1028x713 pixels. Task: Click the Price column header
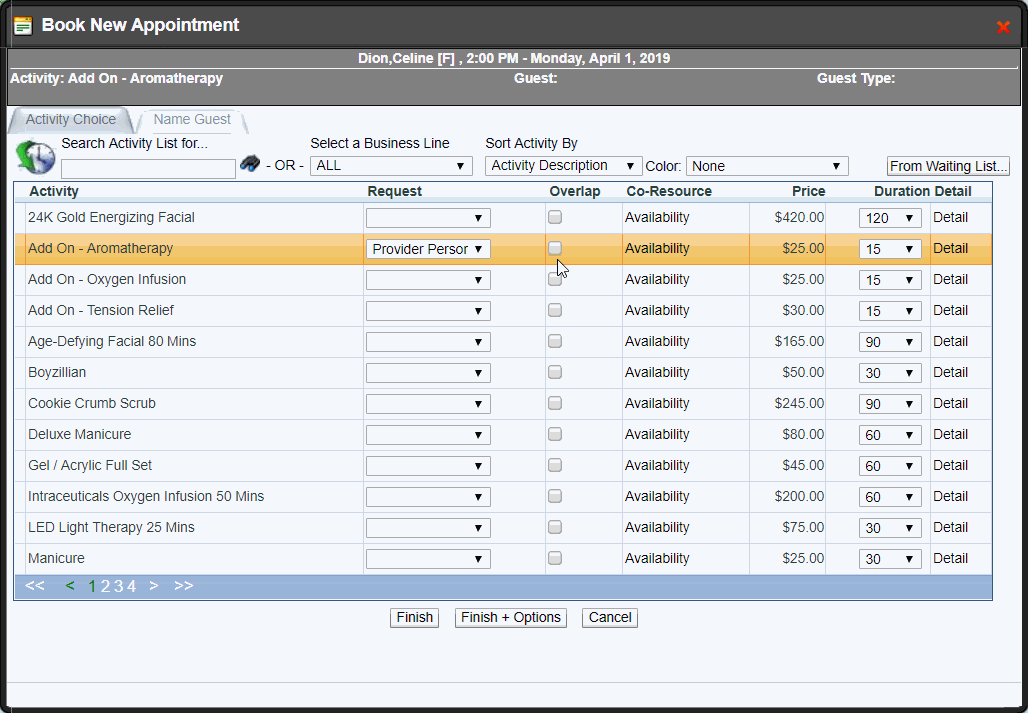[808, 191]
